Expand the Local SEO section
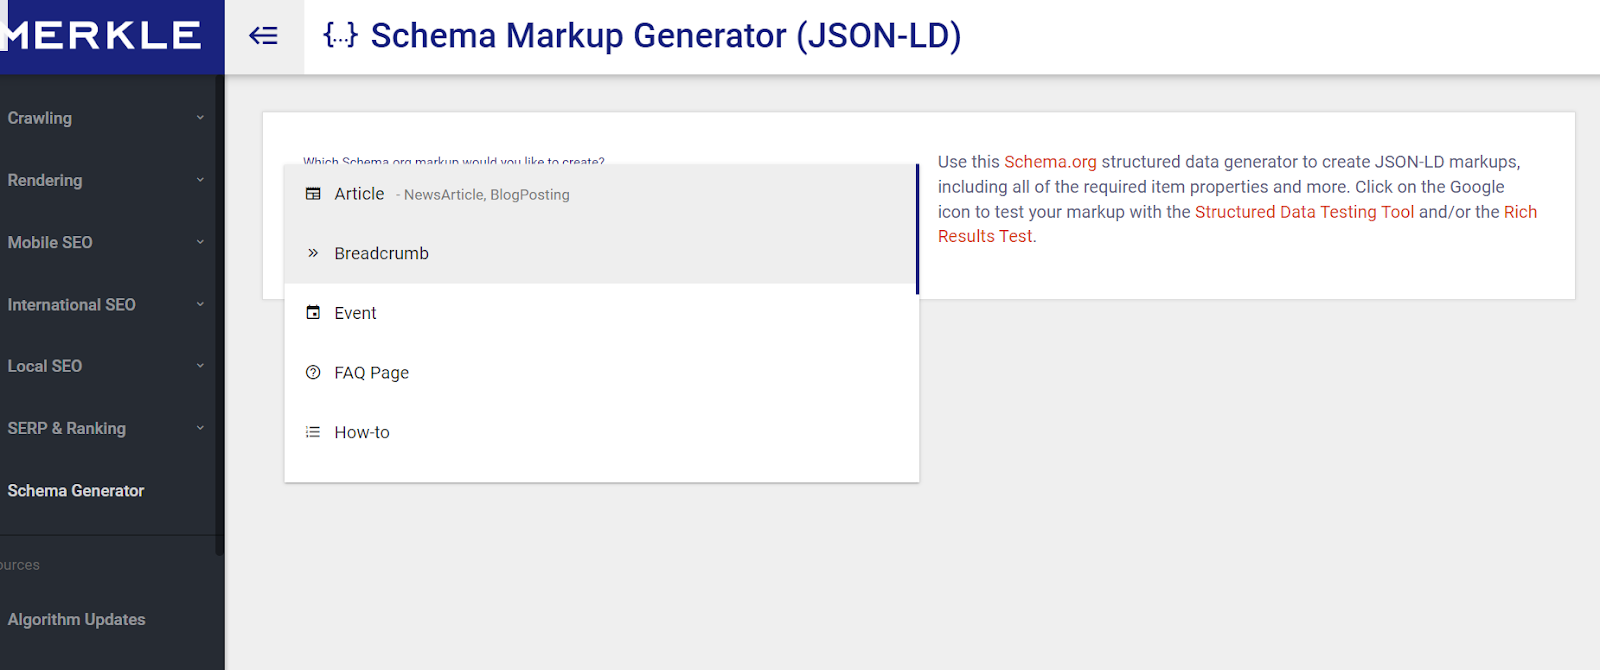This screenshot has height=670, width=1600. pyautogui.click(x=200, y=366)
